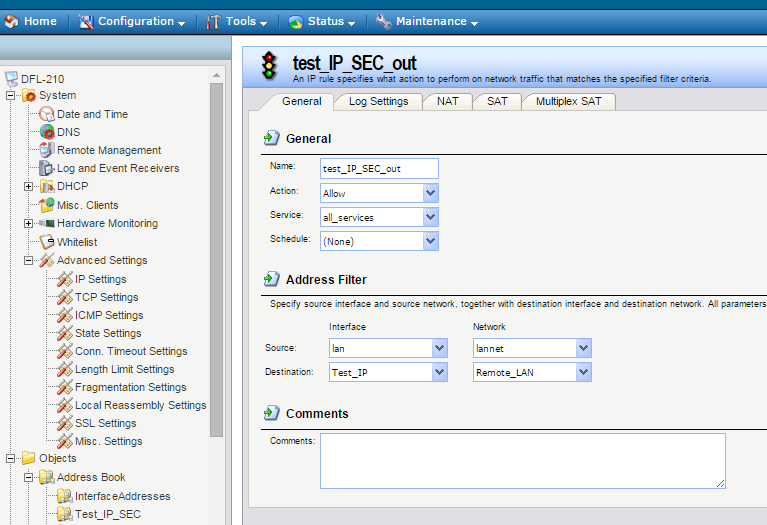The width and height of the screenshot is (767, 525).
Task: Collapse the System tree node
Action: [11, 96]
